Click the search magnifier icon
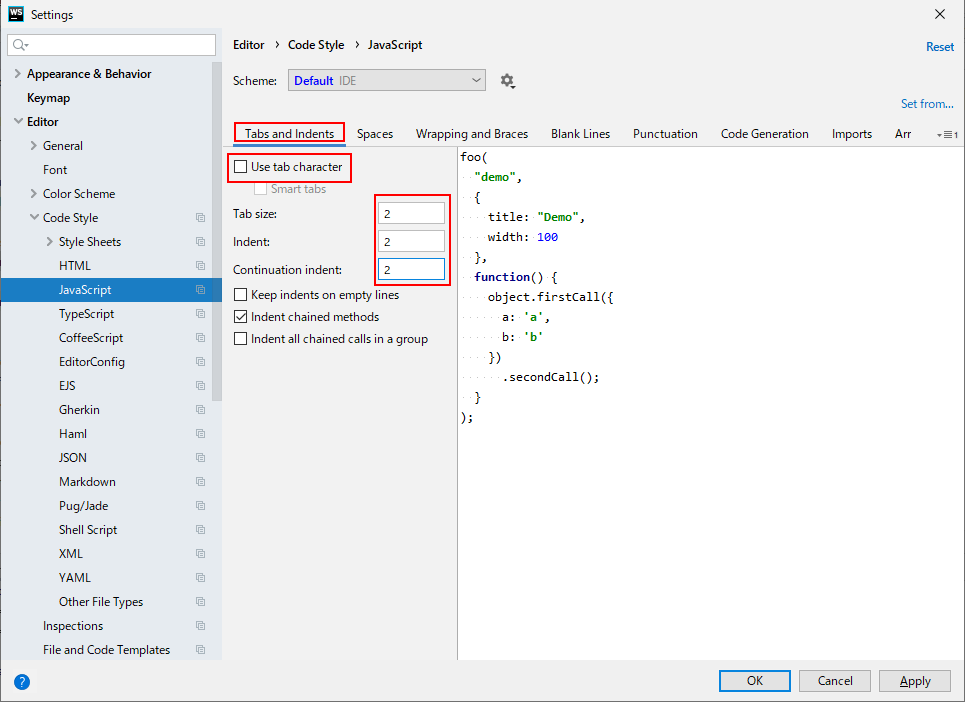The width and height of the screenshot is (965, 702). pyautogui.click(x=20, y=44)
